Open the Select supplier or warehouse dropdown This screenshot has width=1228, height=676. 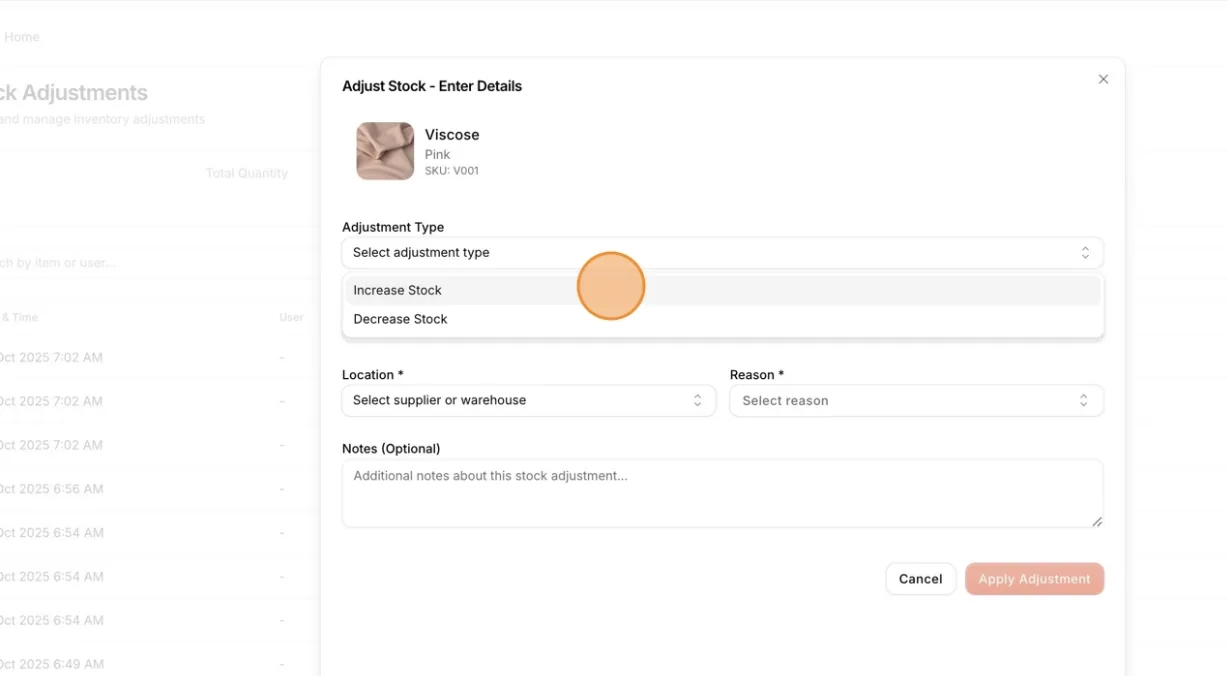[x=528, y=400]
